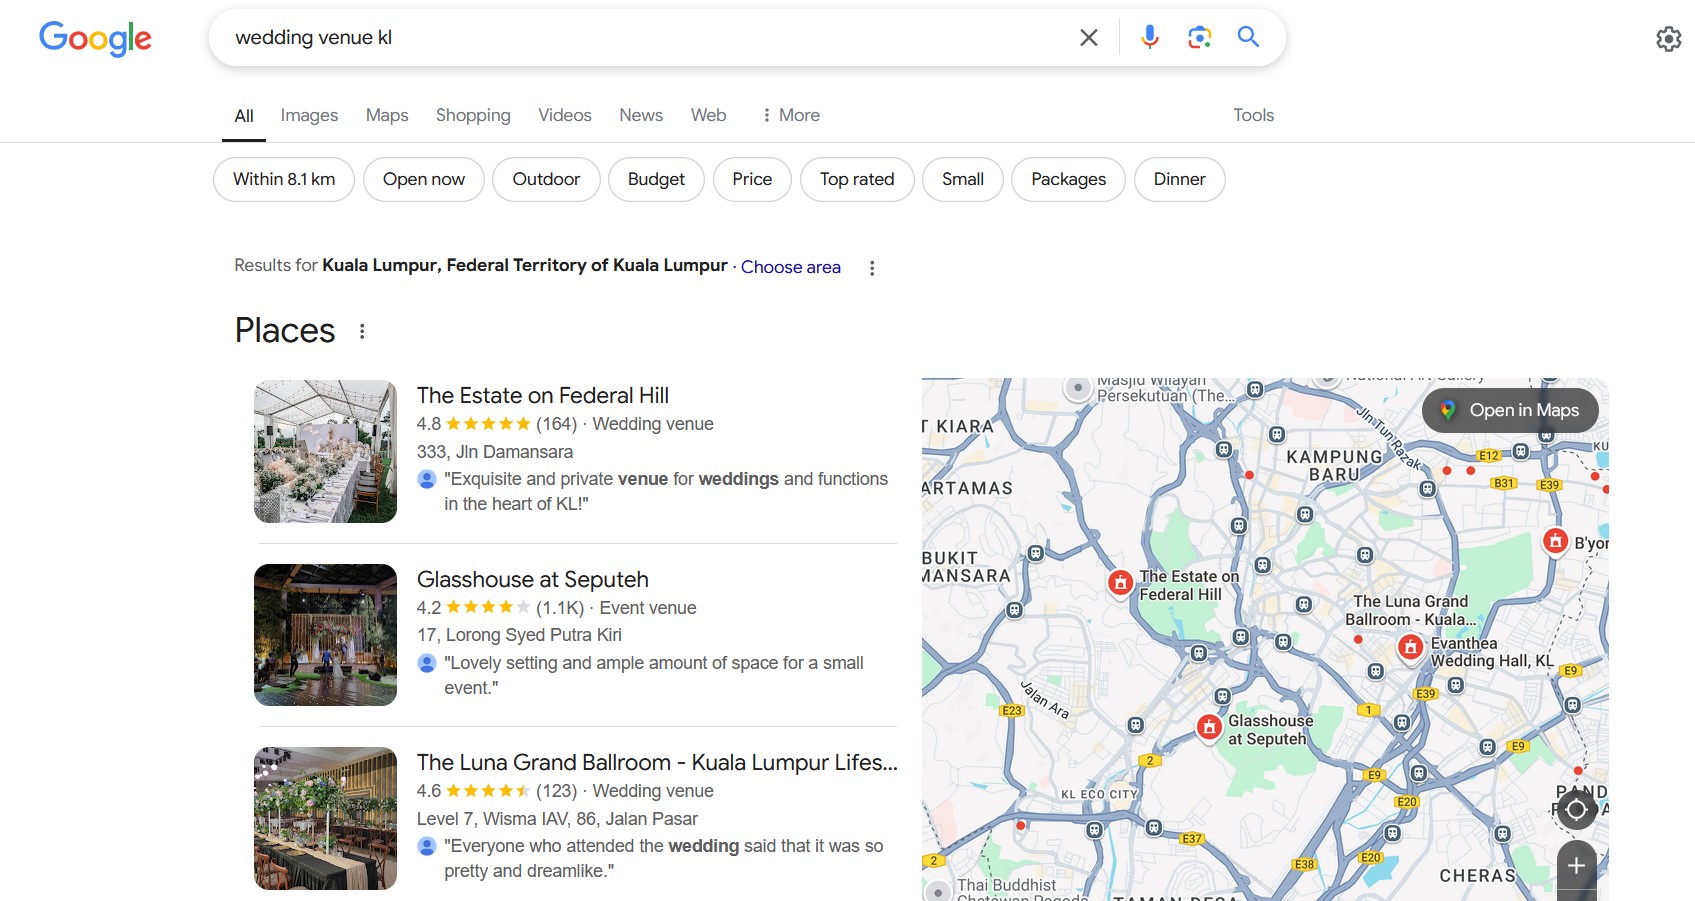Screen dimensions: 1695x901
Task: Toggle the Packages filter chip
Action: click(x=1068, y=179)
